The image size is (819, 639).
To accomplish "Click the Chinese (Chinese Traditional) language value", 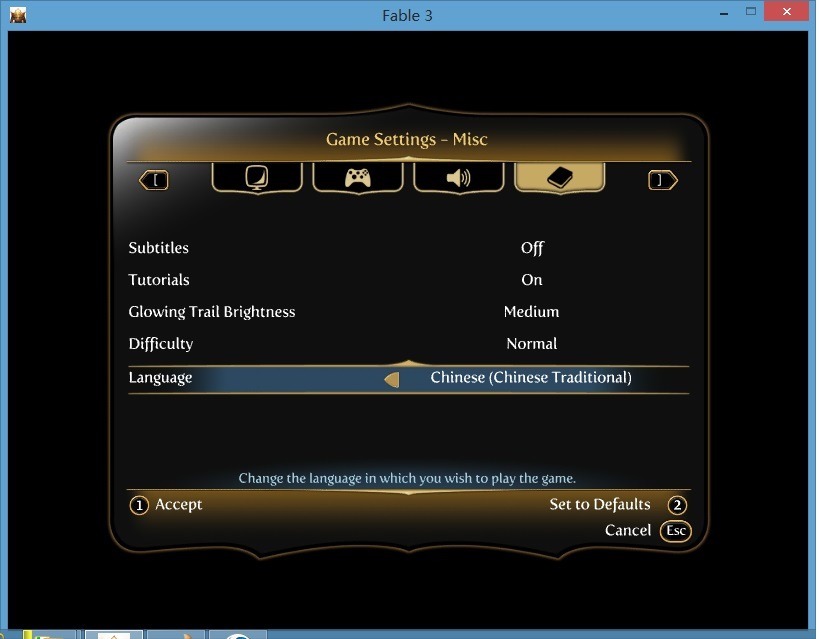I will [531, 378].
